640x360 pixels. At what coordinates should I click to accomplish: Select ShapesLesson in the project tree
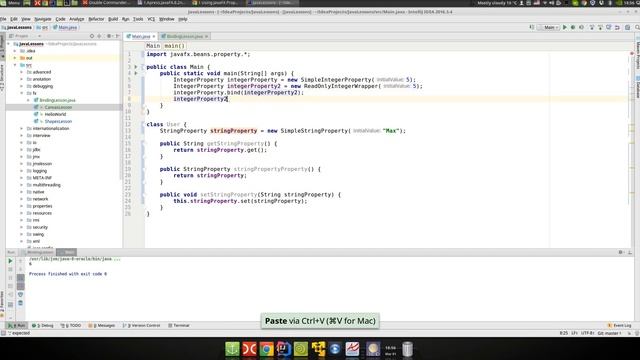[58, 121]
